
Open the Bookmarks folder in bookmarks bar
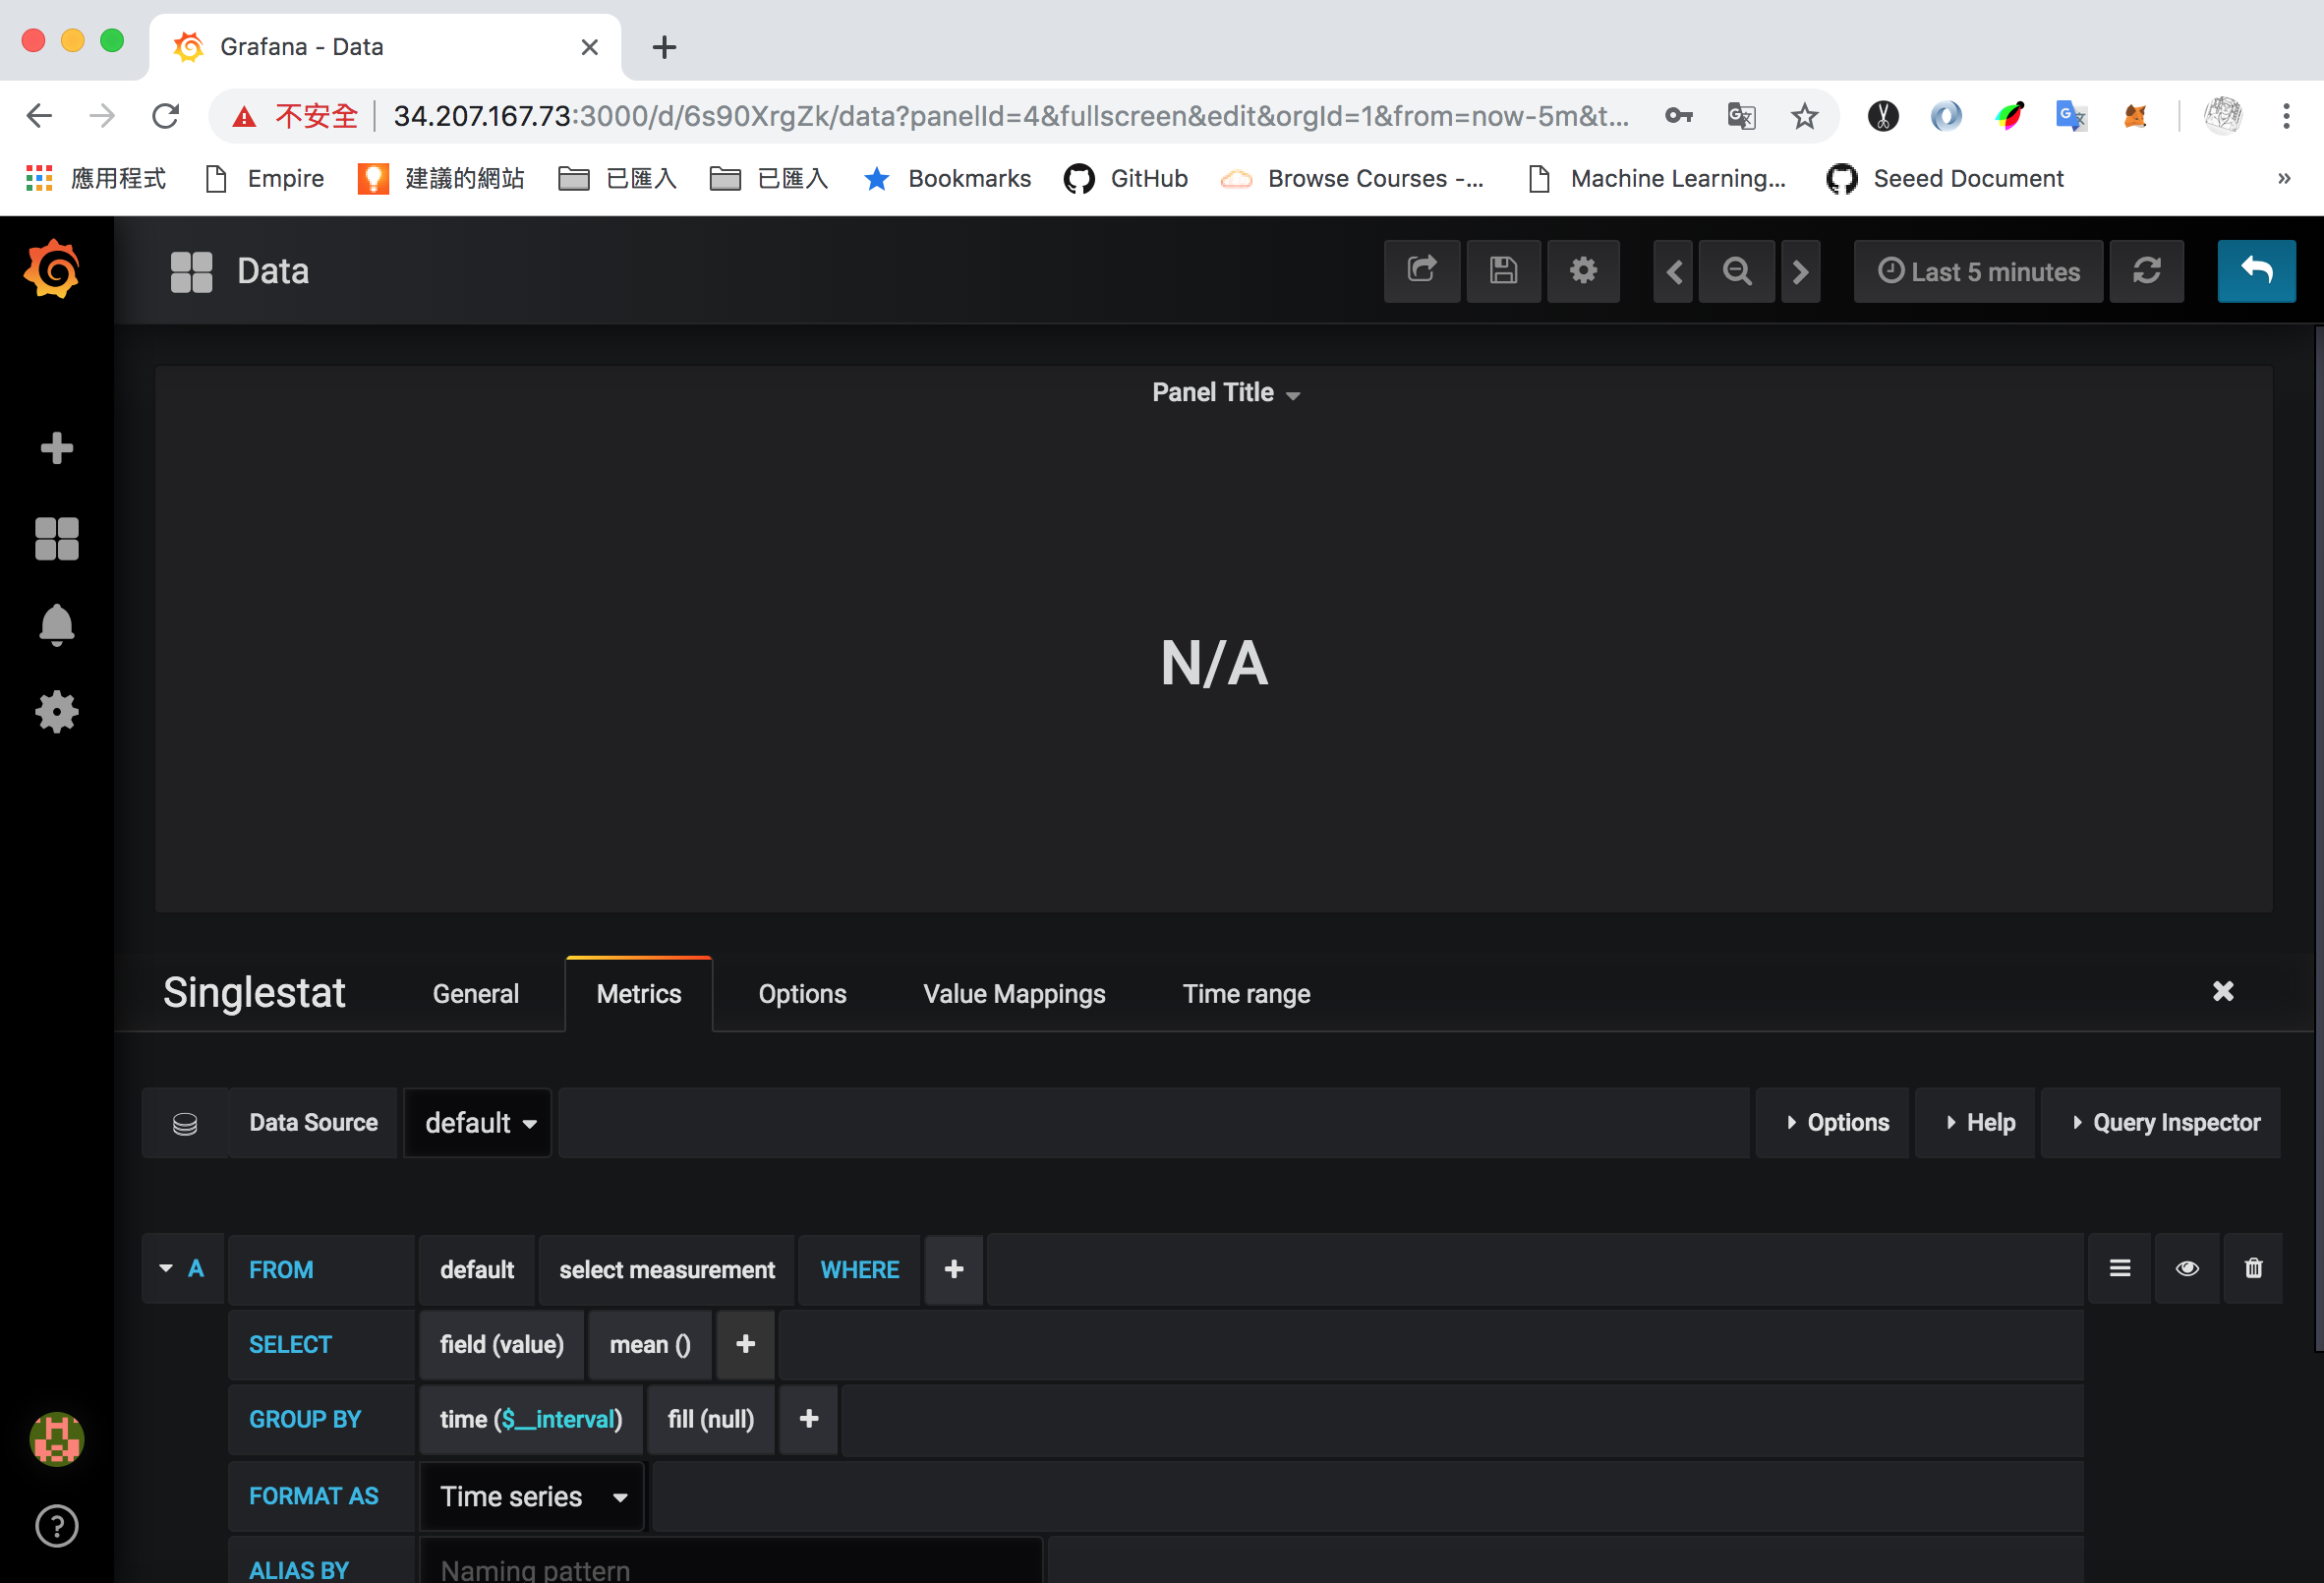(x=947, y=179)
